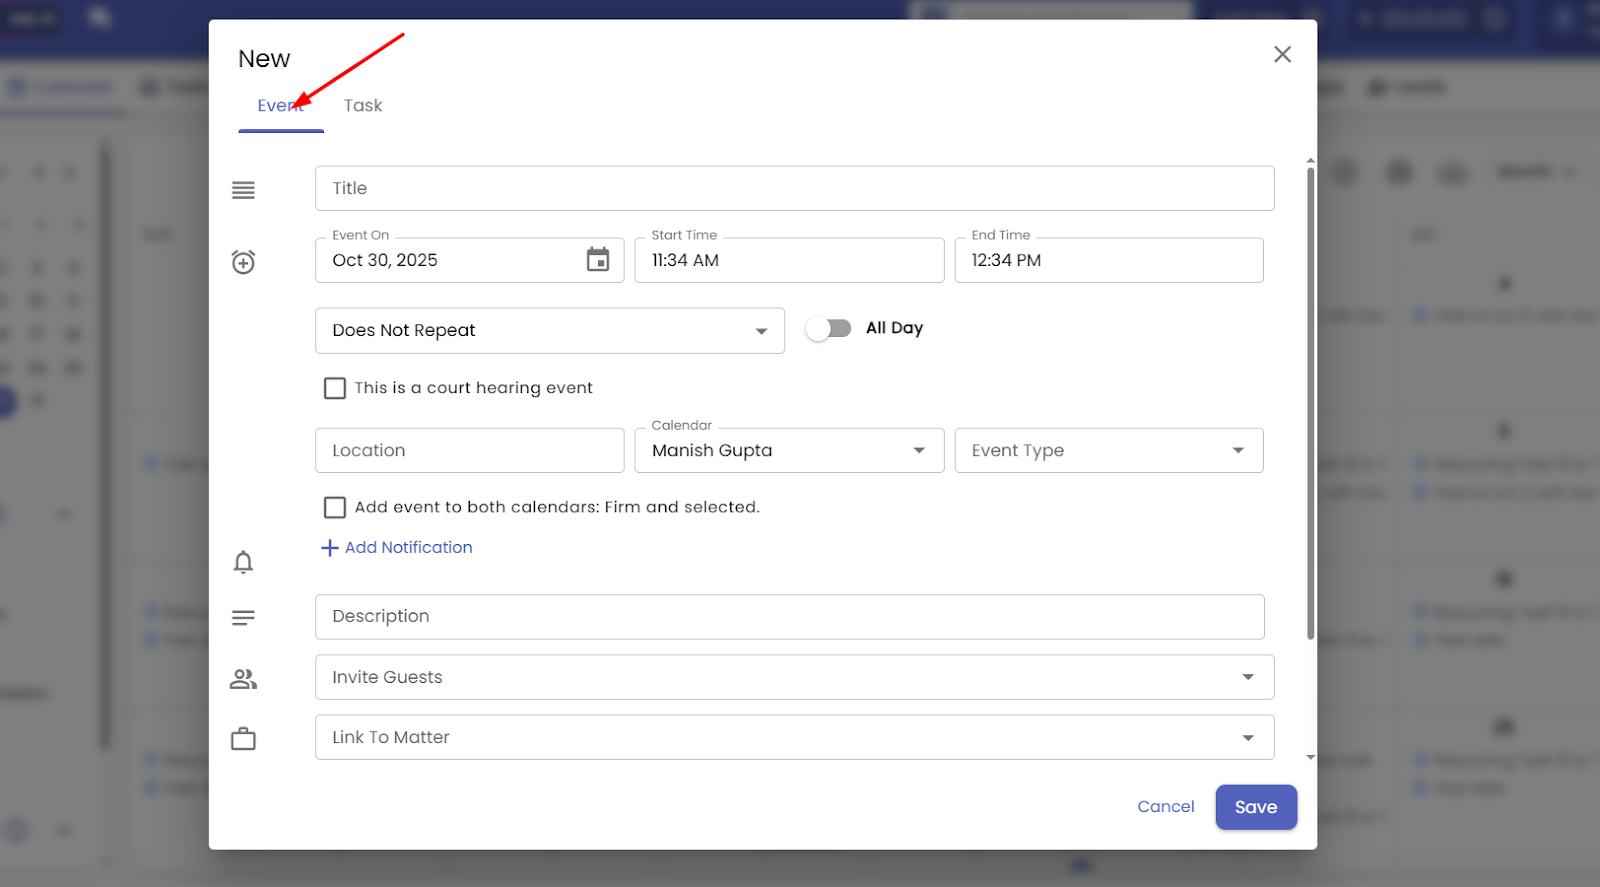Screen dimensions: 1600x887
Task: Click the calendar icon in Event On field
Action: [x=597, y=260]
